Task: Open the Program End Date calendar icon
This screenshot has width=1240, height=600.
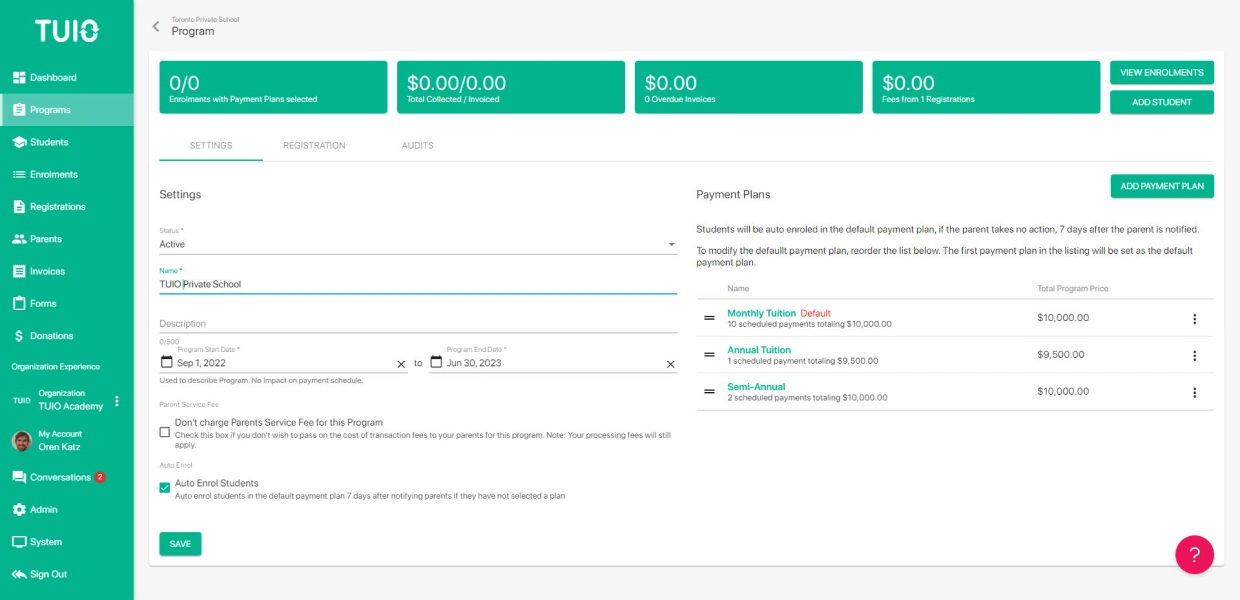Action: (x=436, y=363)
